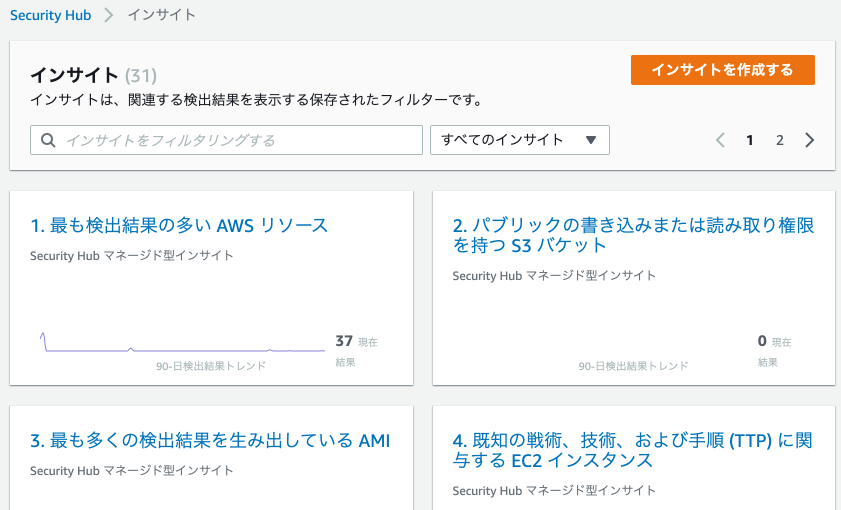841x510 pixels.
Task: Click the 37 result count in insight 1
Action: click(x=344, y=341)
